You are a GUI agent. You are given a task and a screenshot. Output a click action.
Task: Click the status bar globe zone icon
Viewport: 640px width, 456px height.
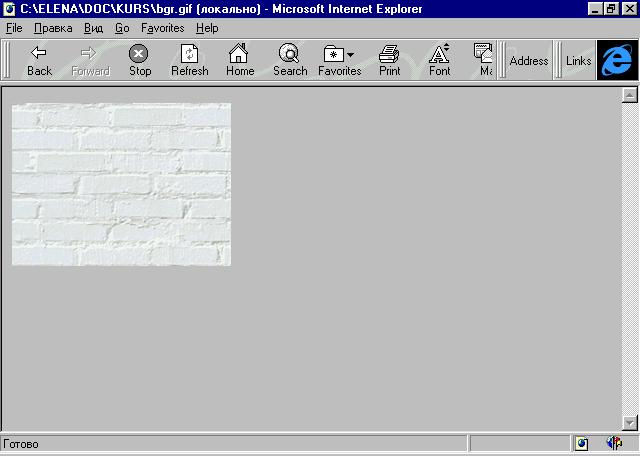coord(582,443)
